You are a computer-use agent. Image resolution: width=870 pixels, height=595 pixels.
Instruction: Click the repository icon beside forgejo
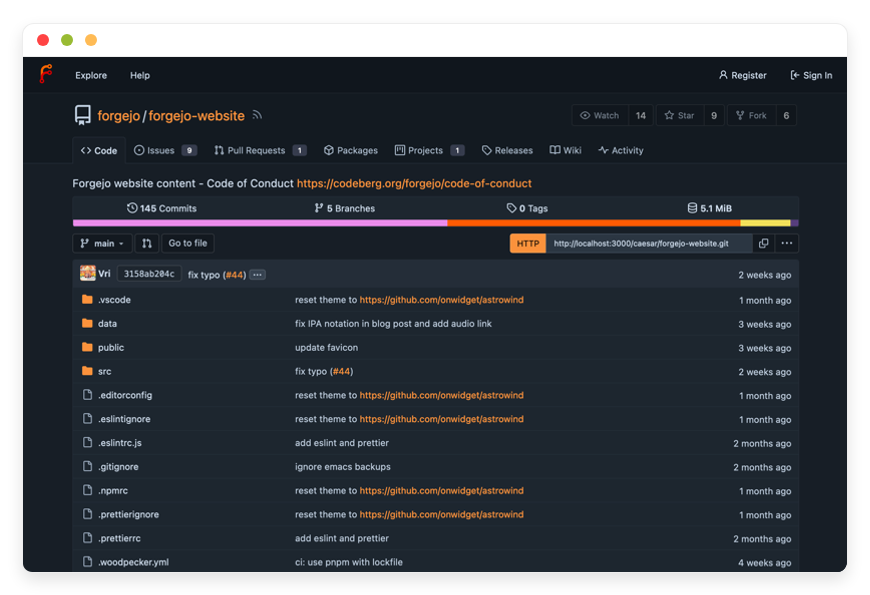(x=83, y=115)
